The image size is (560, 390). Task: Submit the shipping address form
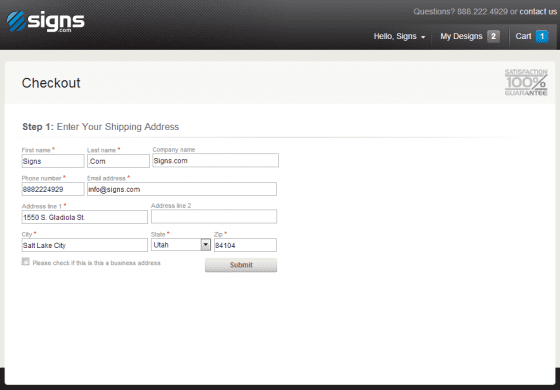click(x=241, y=265)
